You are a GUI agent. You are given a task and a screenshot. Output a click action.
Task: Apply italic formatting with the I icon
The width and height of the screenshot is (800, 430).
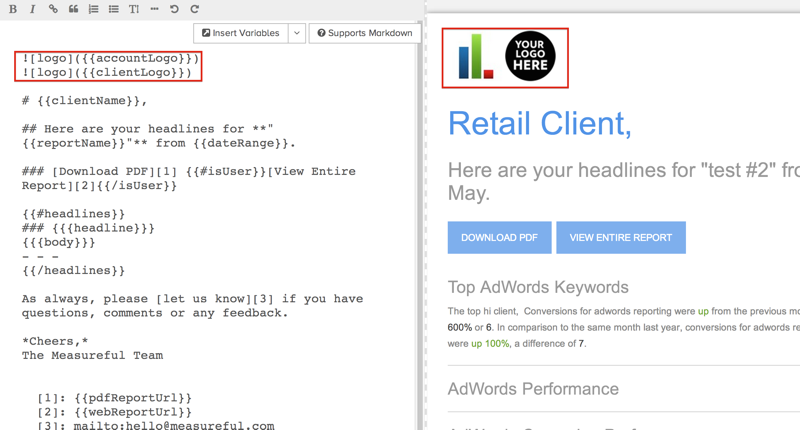(33, 9)
